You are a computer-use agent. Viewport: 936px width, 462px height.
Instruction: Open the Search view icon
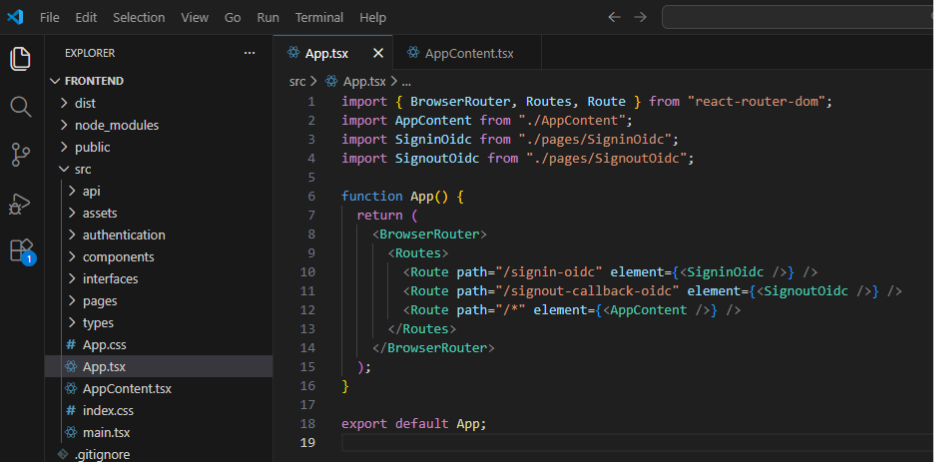coord(21,106)
